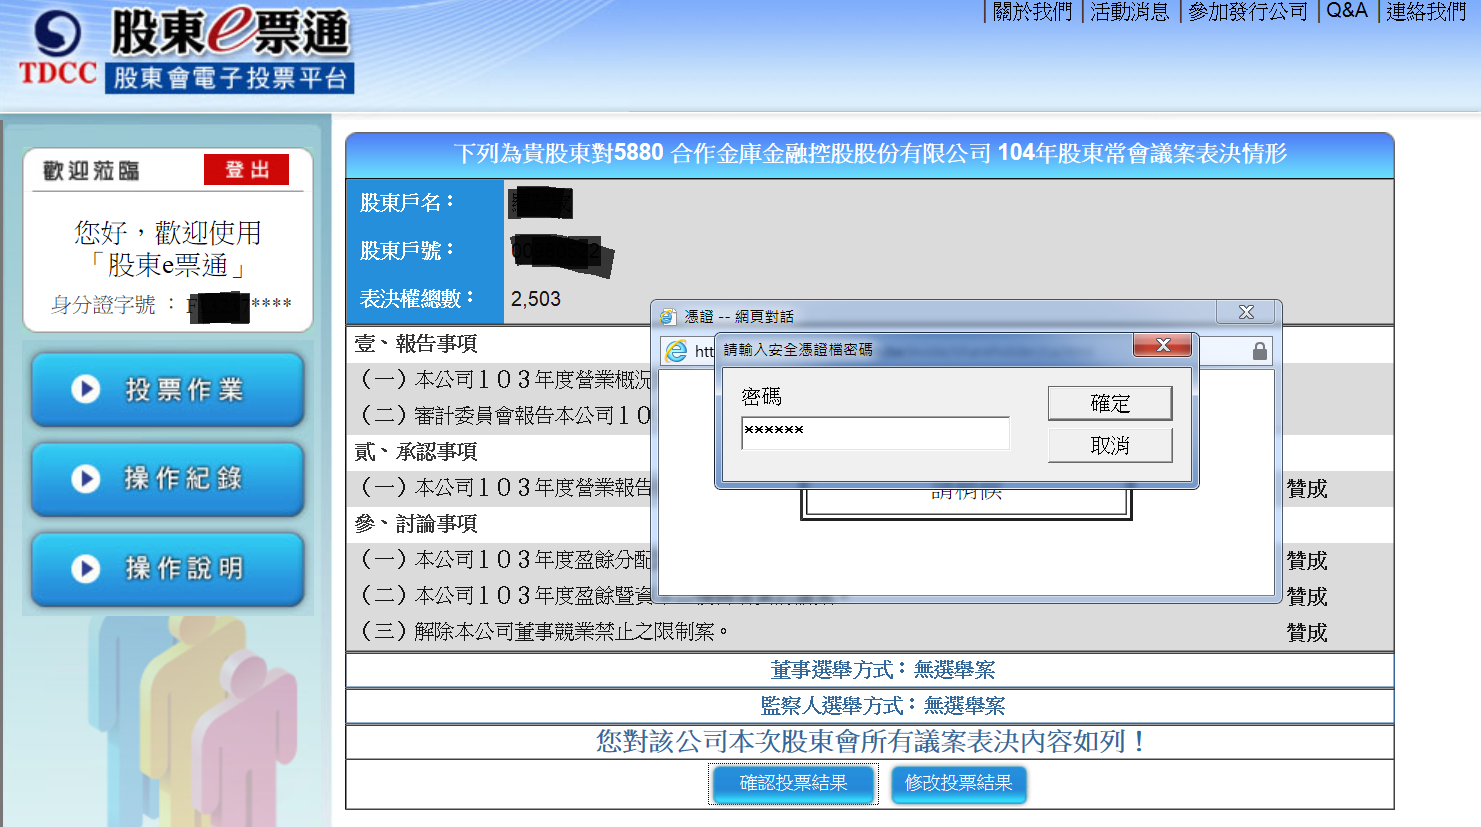Click the 貳、承認事項 heading
1481x827 pixels.
click(x=416, y=452)
